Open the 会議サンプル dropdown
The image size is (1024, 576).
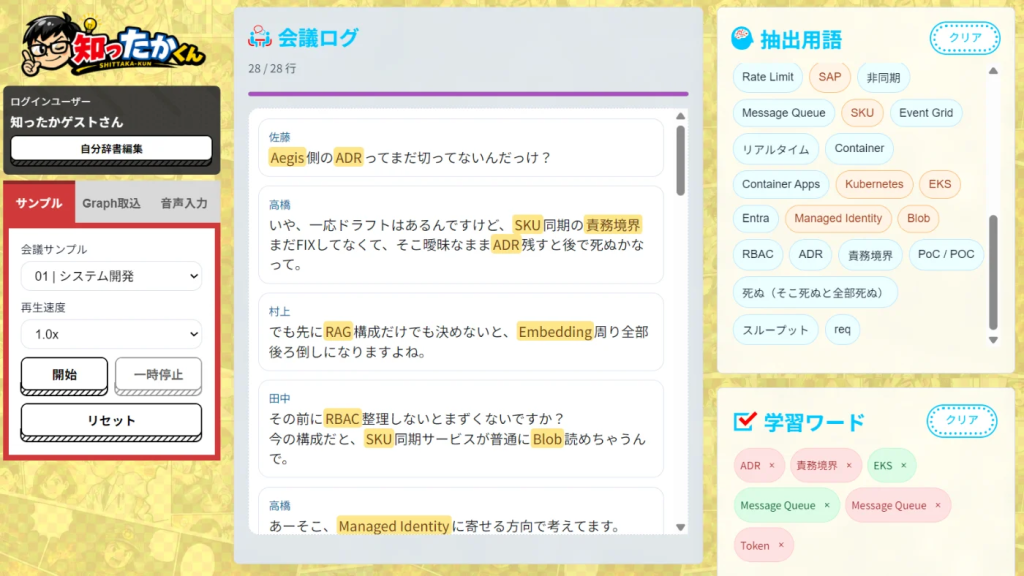click(x=111, y=276)
